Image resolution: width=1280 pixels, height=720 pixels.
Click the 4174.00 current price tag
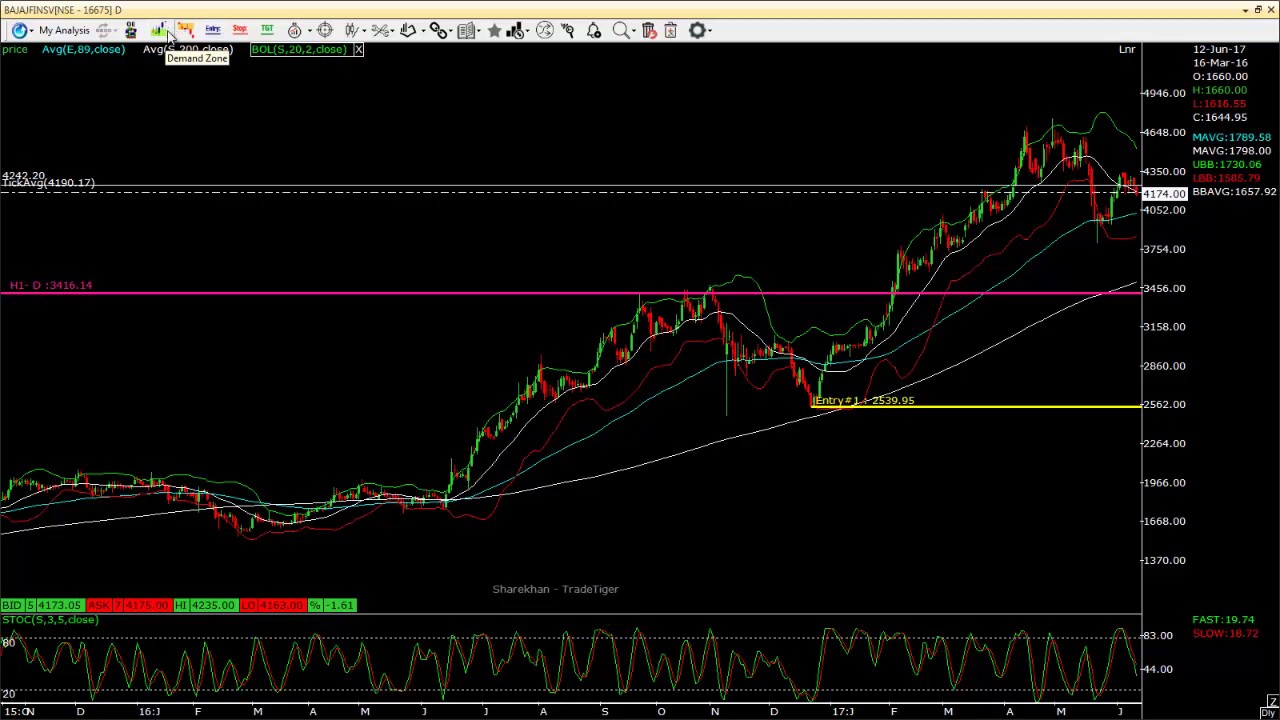coord(1164,194)
